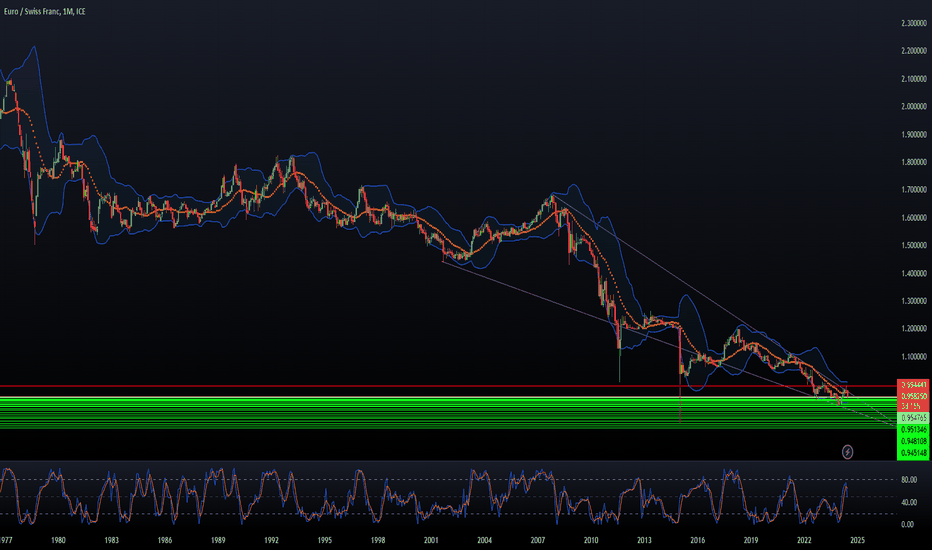Click the 1980 label on time axis
The image size is (932, 550).
[58, 540]
